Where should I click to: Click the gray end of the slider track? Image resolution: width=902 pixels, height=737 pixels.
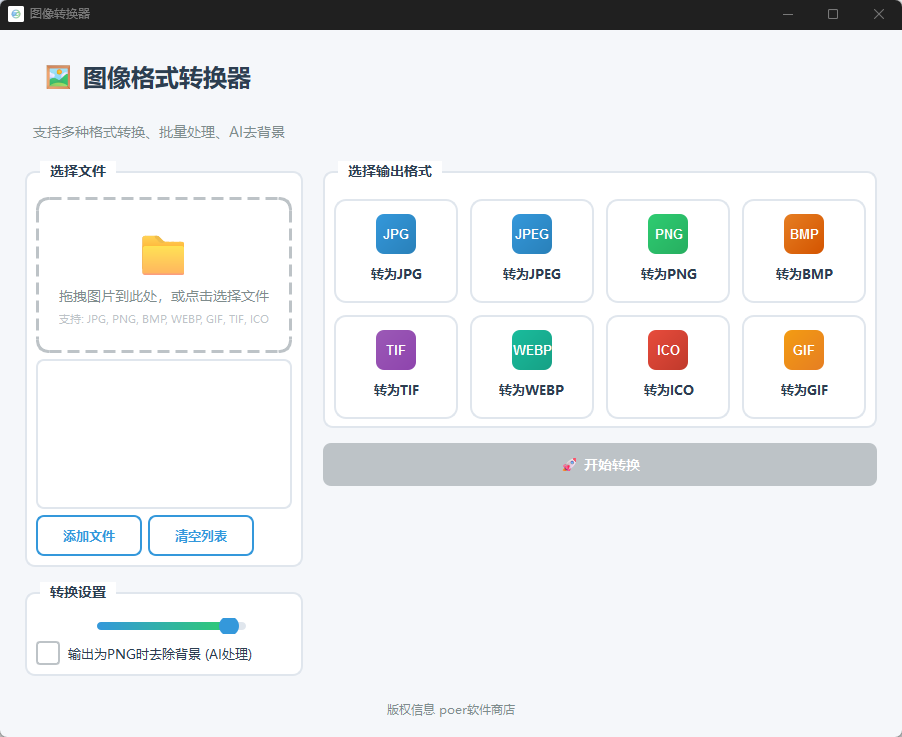coord(242,626)
